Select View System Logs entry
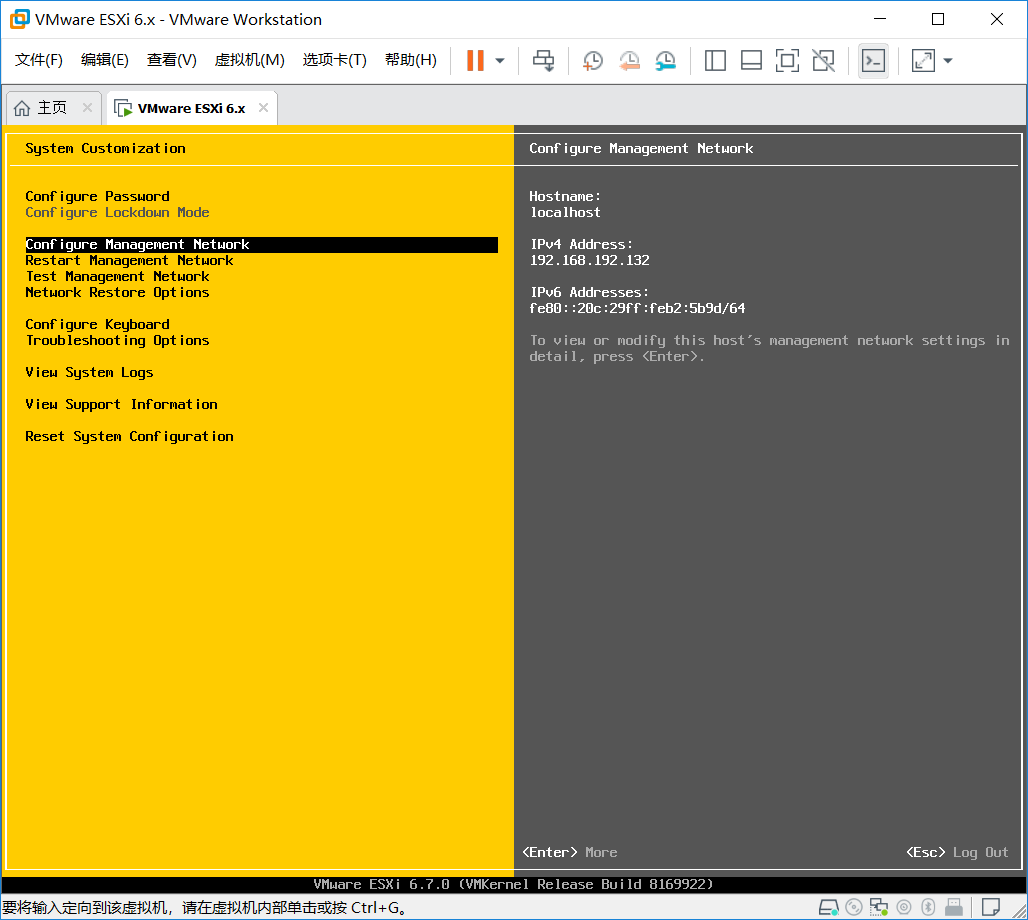Viewport: 1028px width, 920px height. [89, 372]
